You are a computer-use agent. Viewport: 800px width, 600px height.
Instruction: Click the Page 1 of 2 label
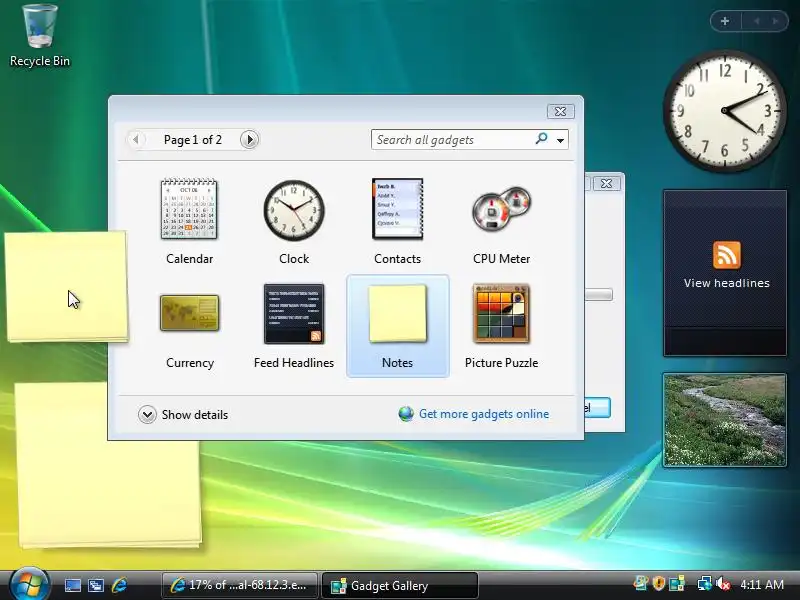[x=193, y=140]
